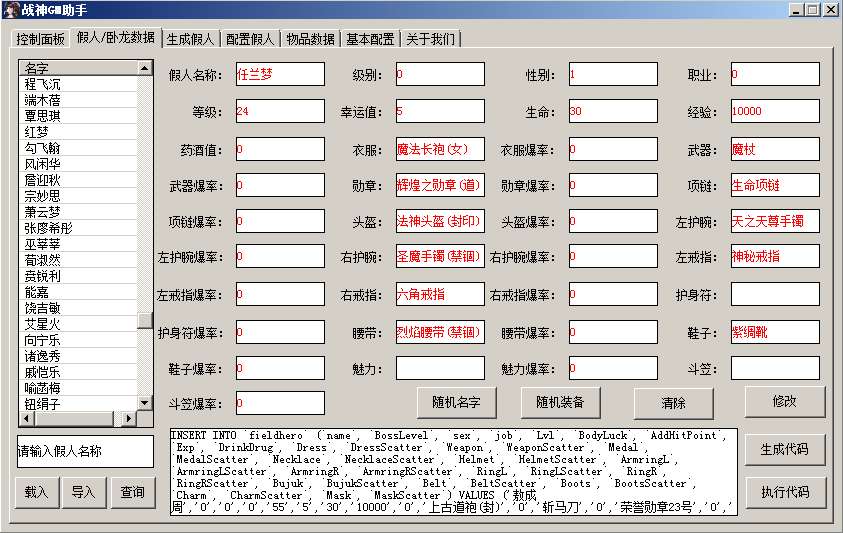Select 风闲华 in the name list

(78, 164)
